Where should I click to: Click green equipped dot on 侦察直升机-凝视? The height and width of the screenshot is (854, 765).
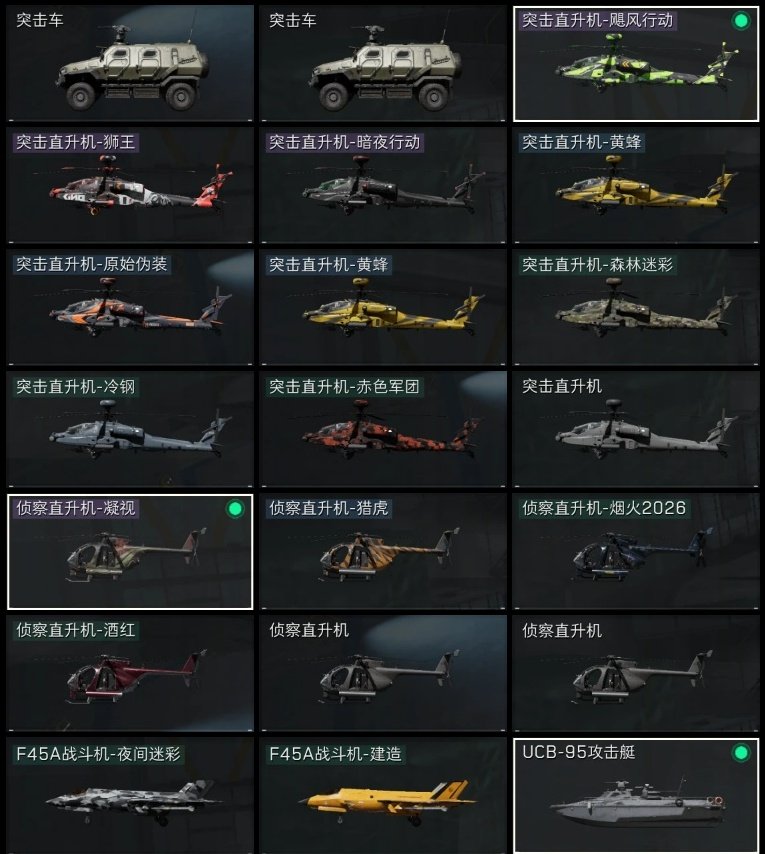235,509
